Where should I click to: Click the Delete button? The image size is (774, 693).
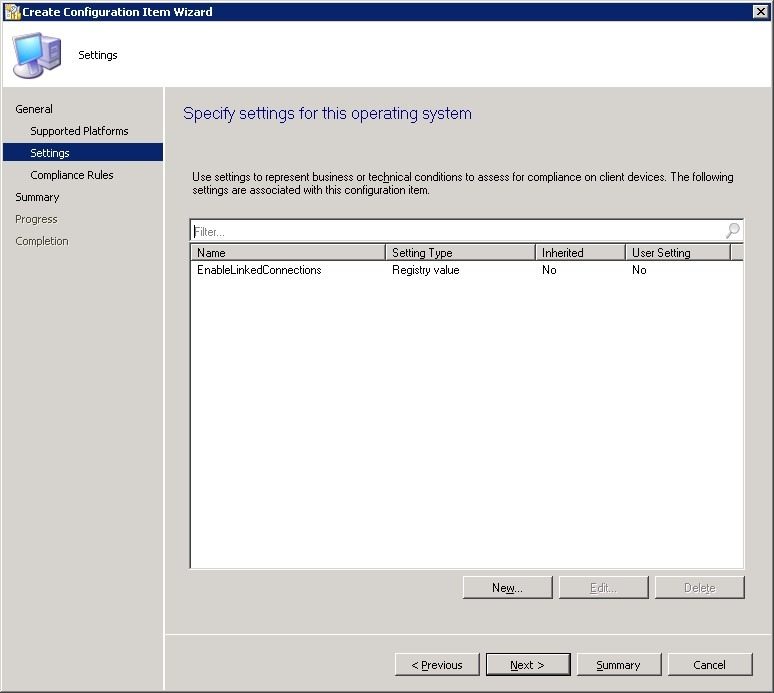[699, 587]
